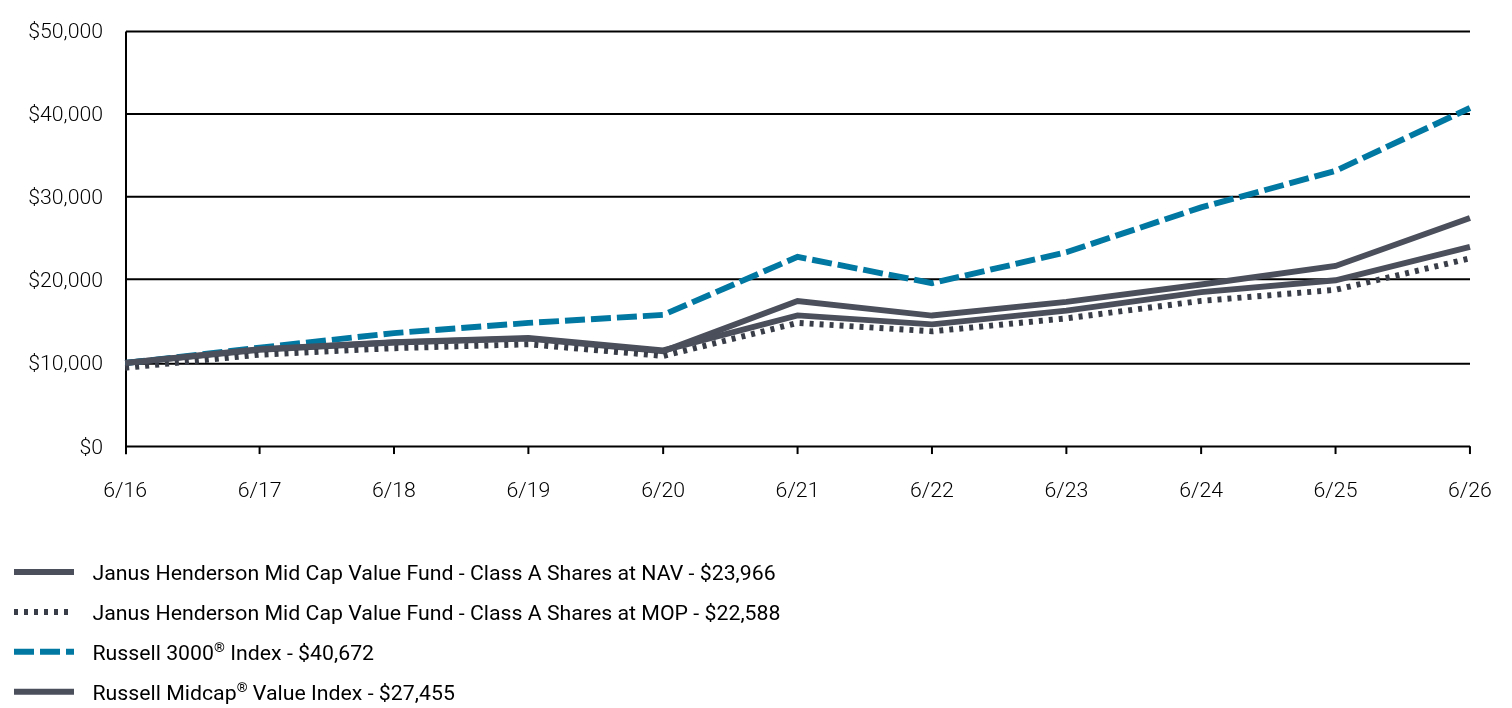Select the Class A Shares at NAV legend text
Image resolution: width=1512 pixels, height=708 pixels.
tap(434, 573)
